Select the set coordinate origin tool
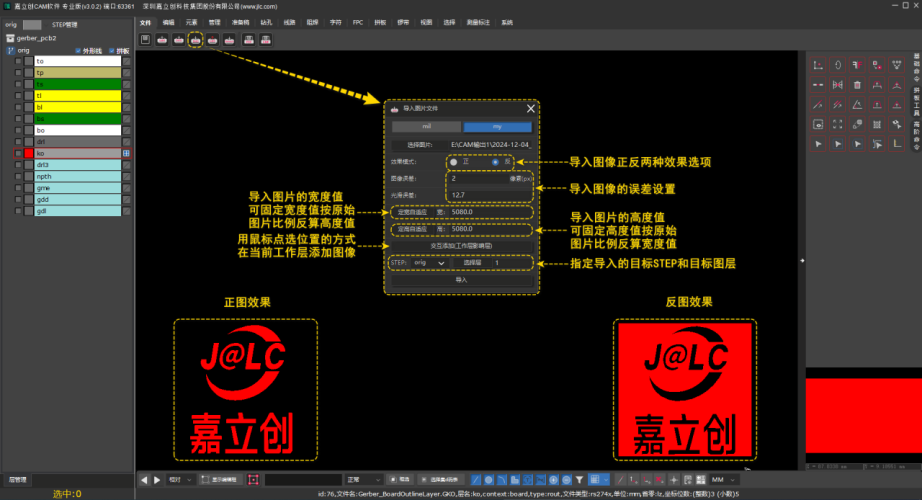Viewport: 922px width, 500px height. [818, 65]
